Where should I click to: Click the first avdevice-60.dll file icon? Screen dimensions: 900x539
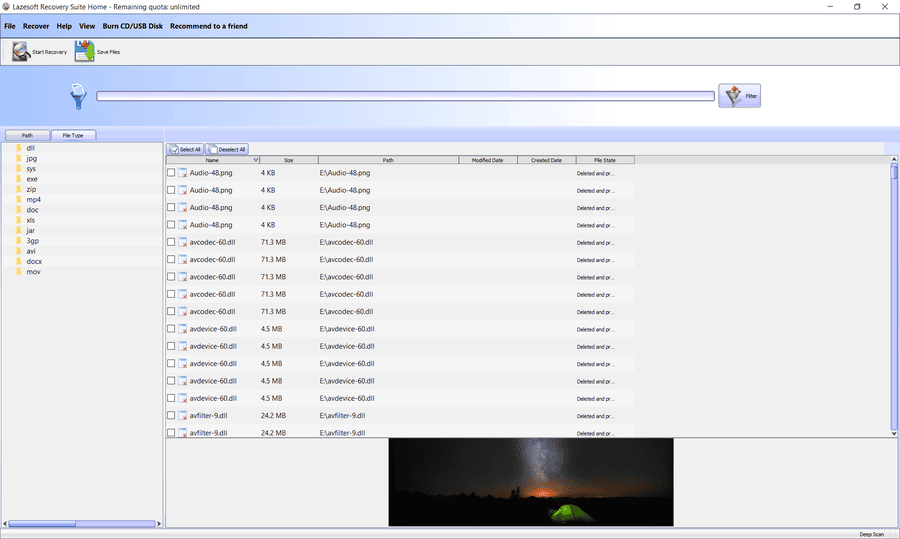point(183,329)
